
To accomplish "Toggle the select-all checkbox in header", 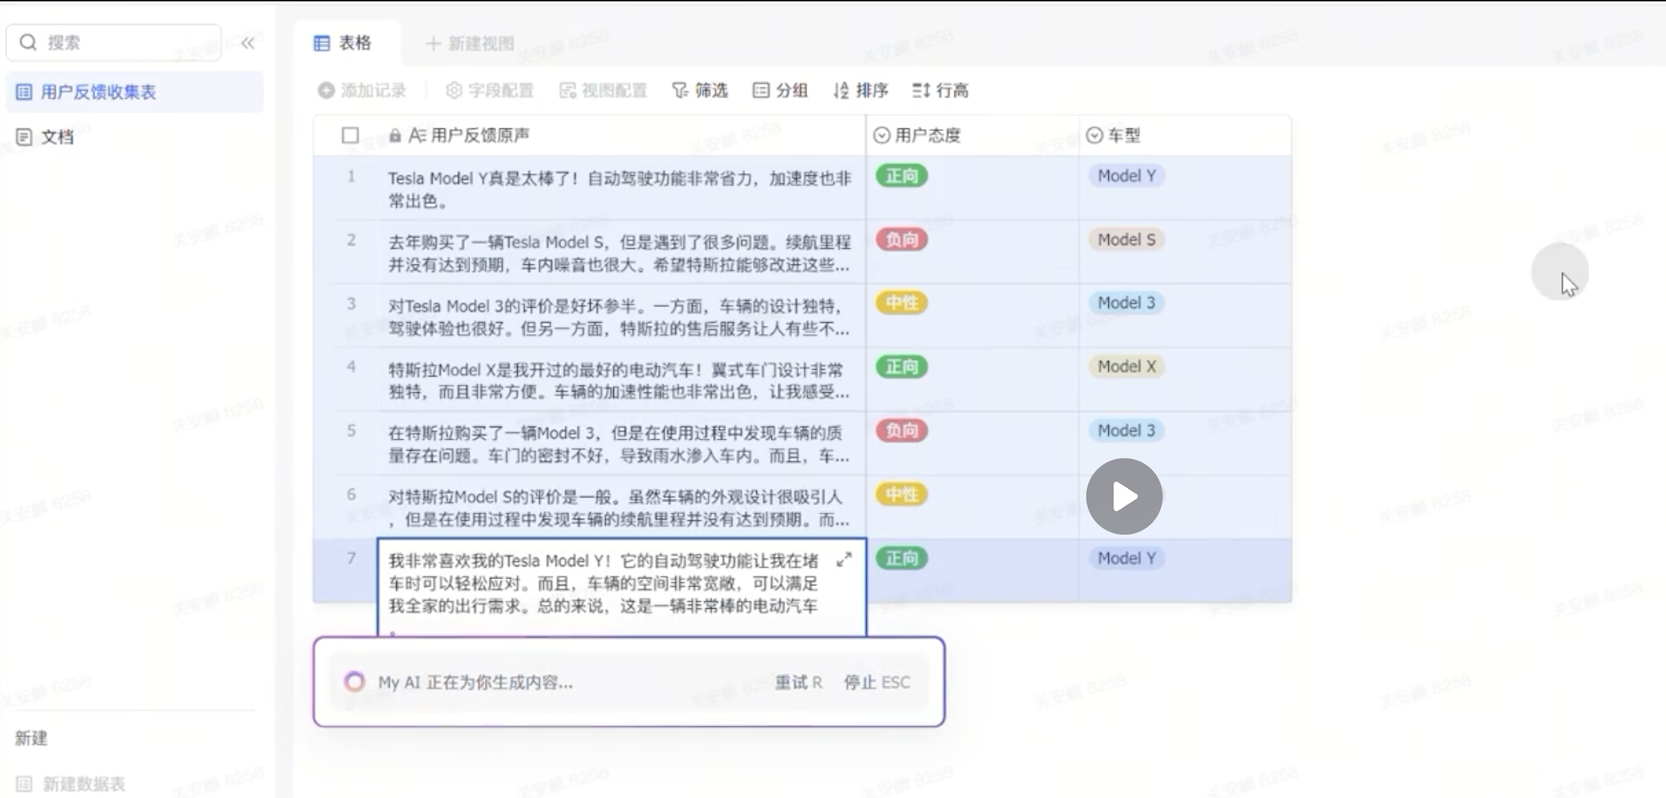I will pyautogui.click(x=350, y=135).
